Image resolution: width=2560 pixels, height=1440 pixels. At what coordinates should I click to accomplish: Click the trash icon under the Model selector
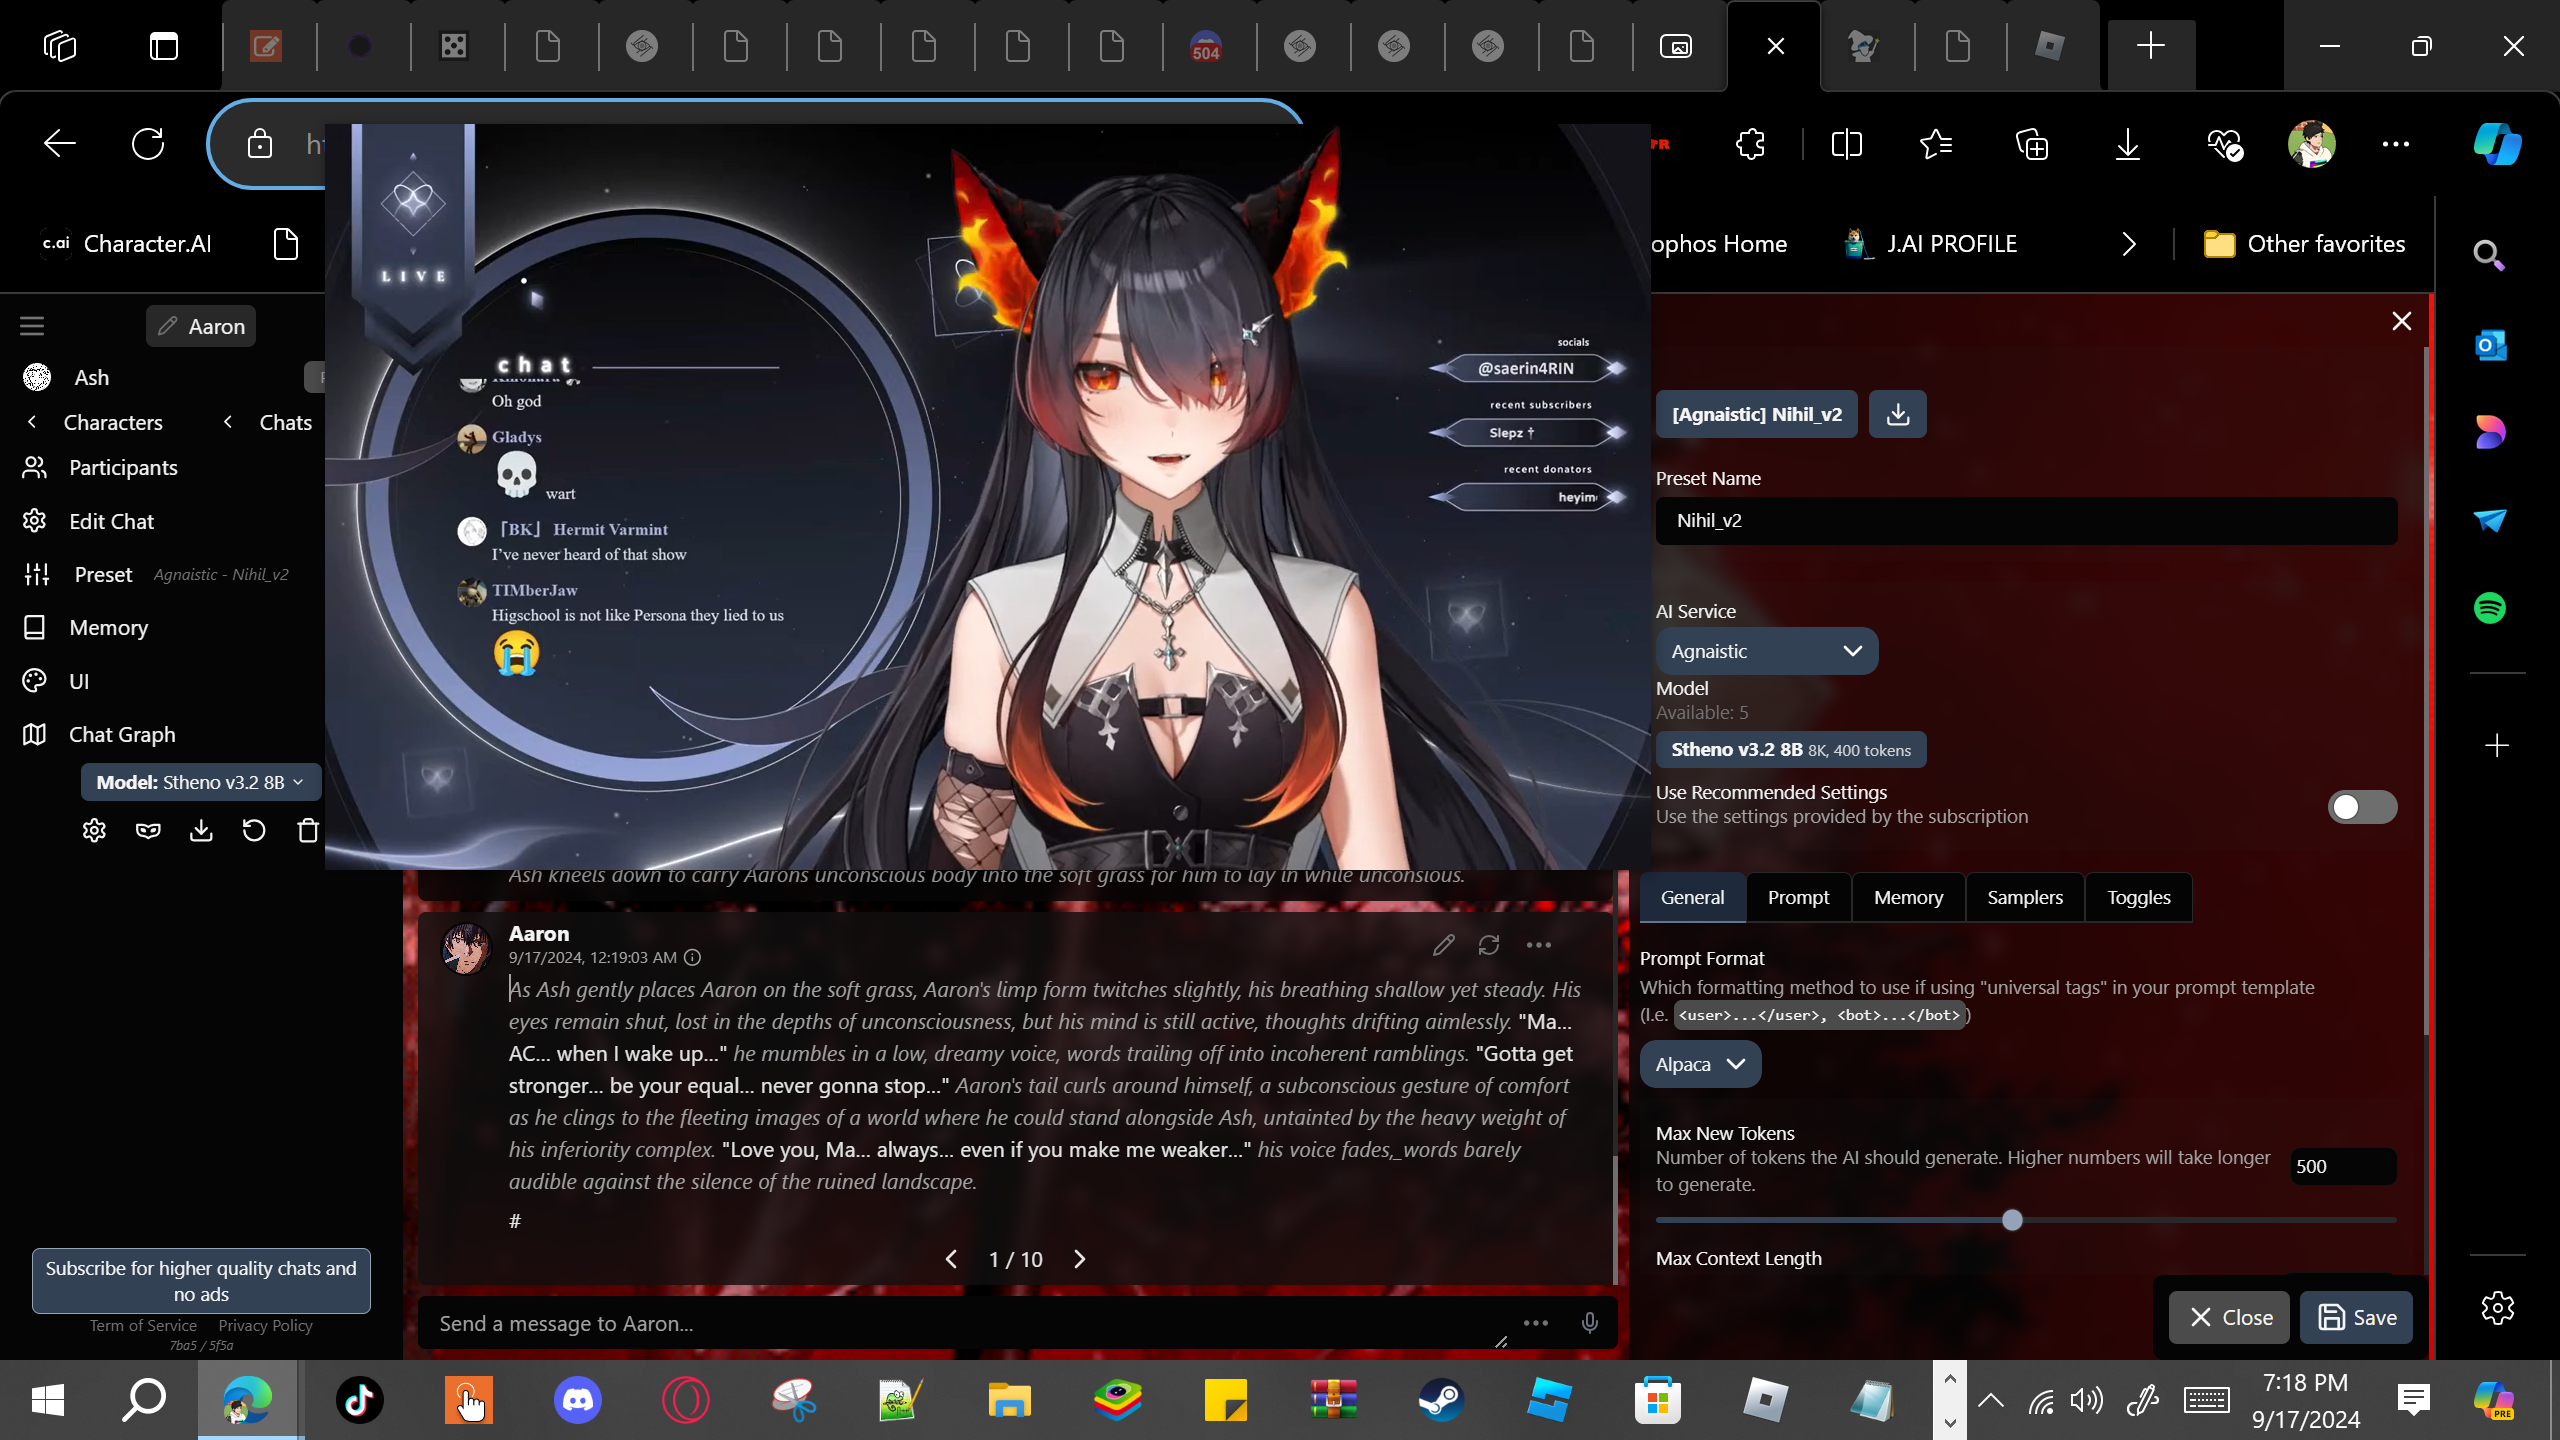pos(308,830)
